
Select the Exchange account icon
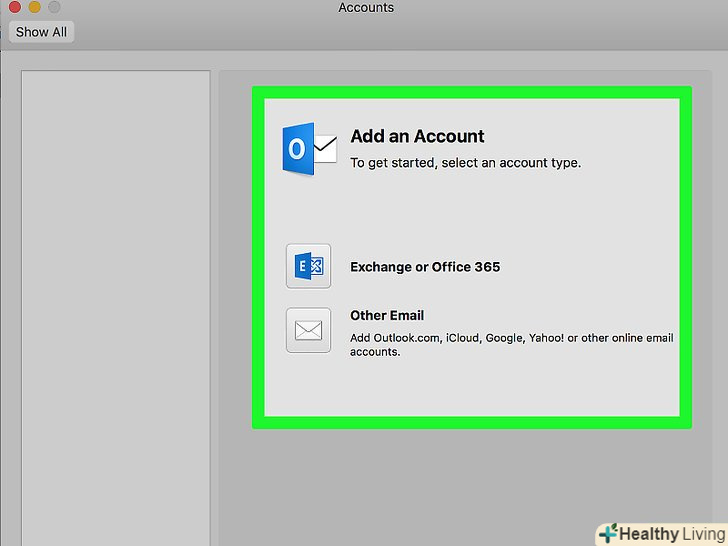308,266
